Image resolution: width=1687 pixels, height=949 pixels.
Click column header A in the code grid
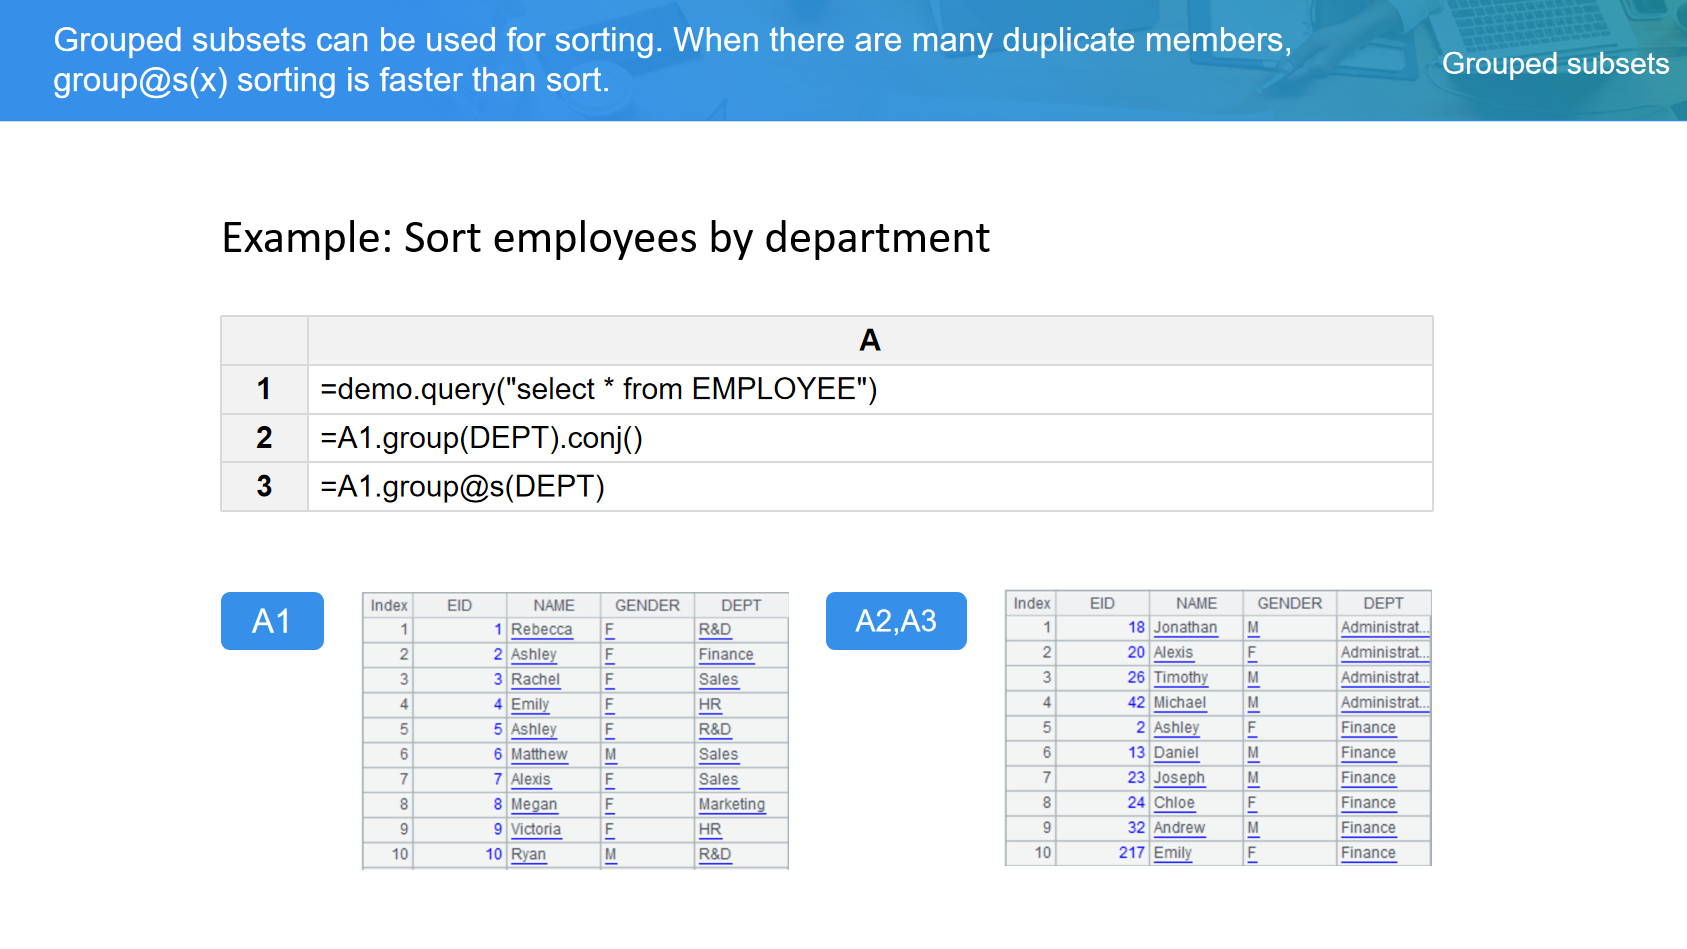[869, 341]
